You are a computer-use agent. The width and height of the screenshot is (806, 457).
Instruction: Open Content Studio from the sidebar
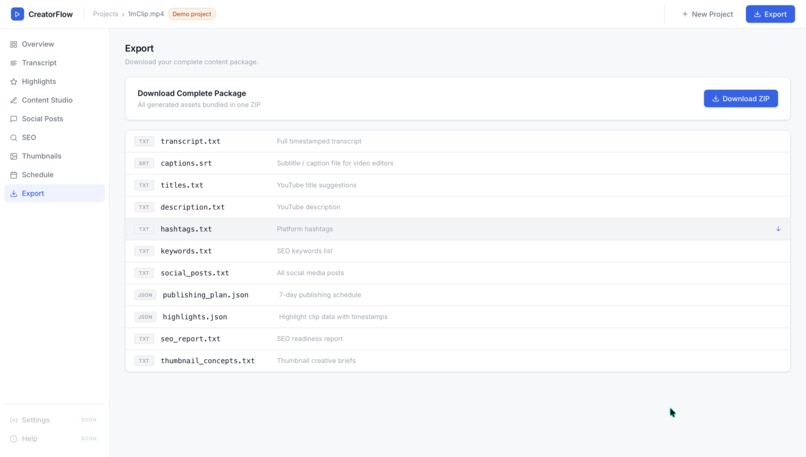click(54, 100)
